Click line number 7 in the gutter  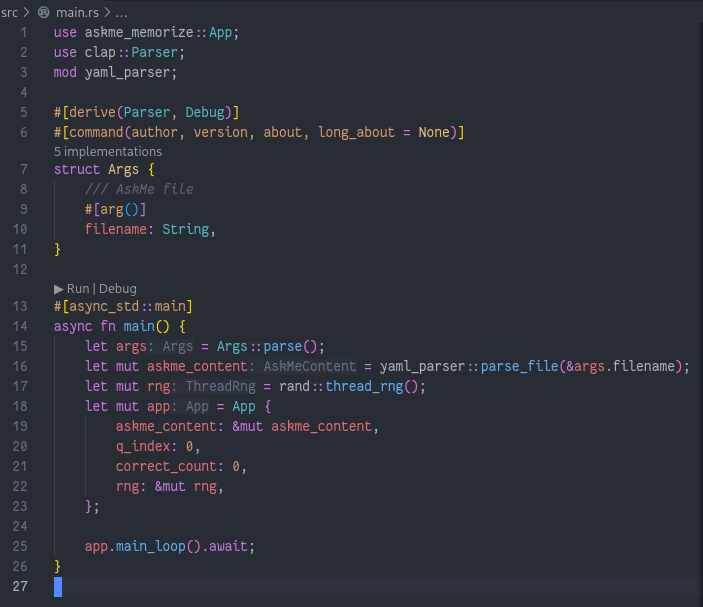[24, 169]
